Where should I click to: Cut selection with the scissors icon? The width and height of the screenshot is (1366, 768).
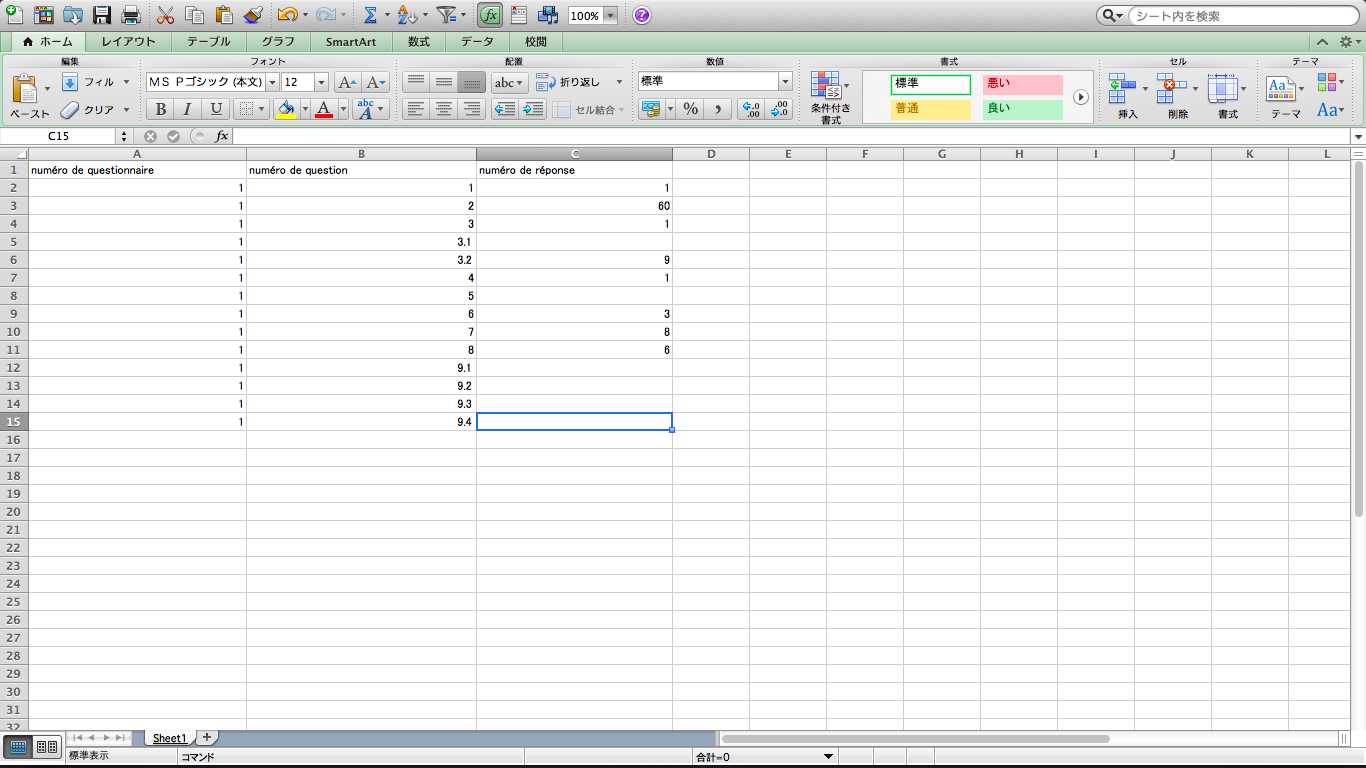[x=166, y=15]
